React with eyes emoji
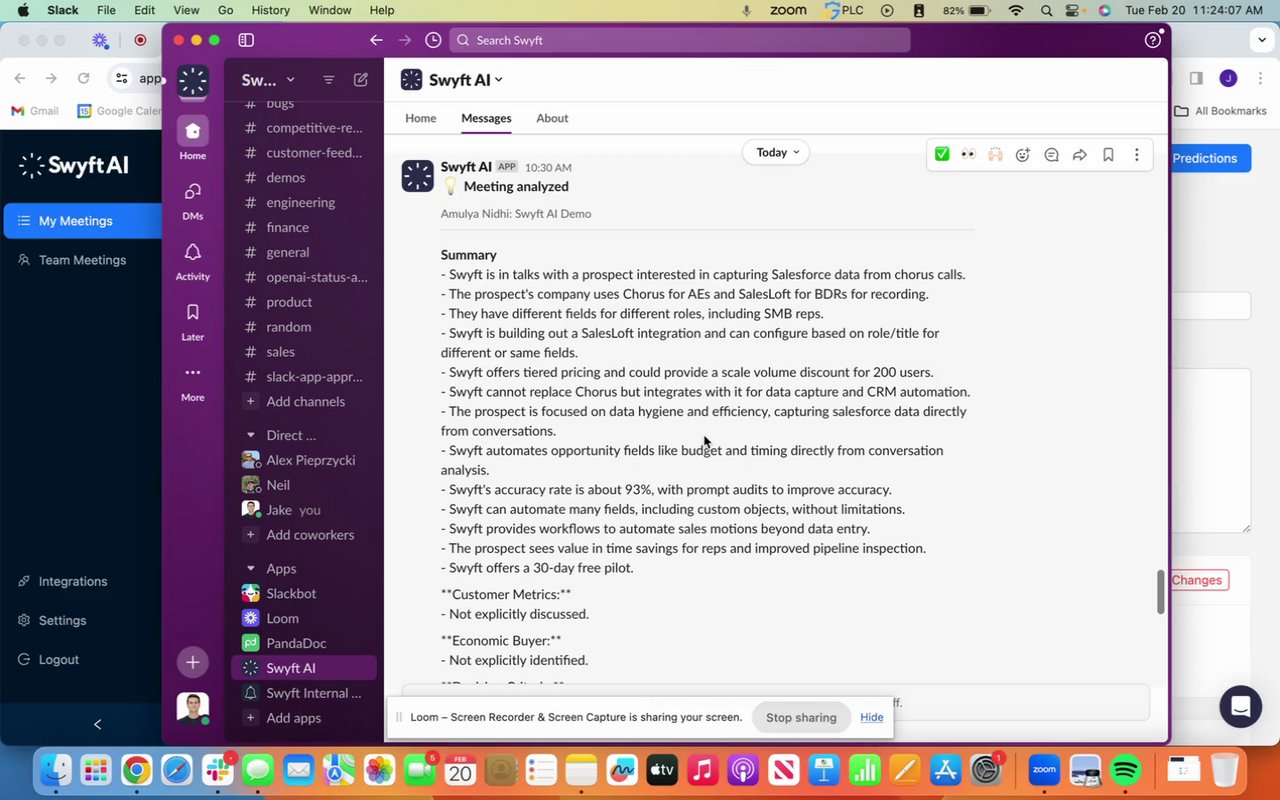 click(x=968, y=155)
